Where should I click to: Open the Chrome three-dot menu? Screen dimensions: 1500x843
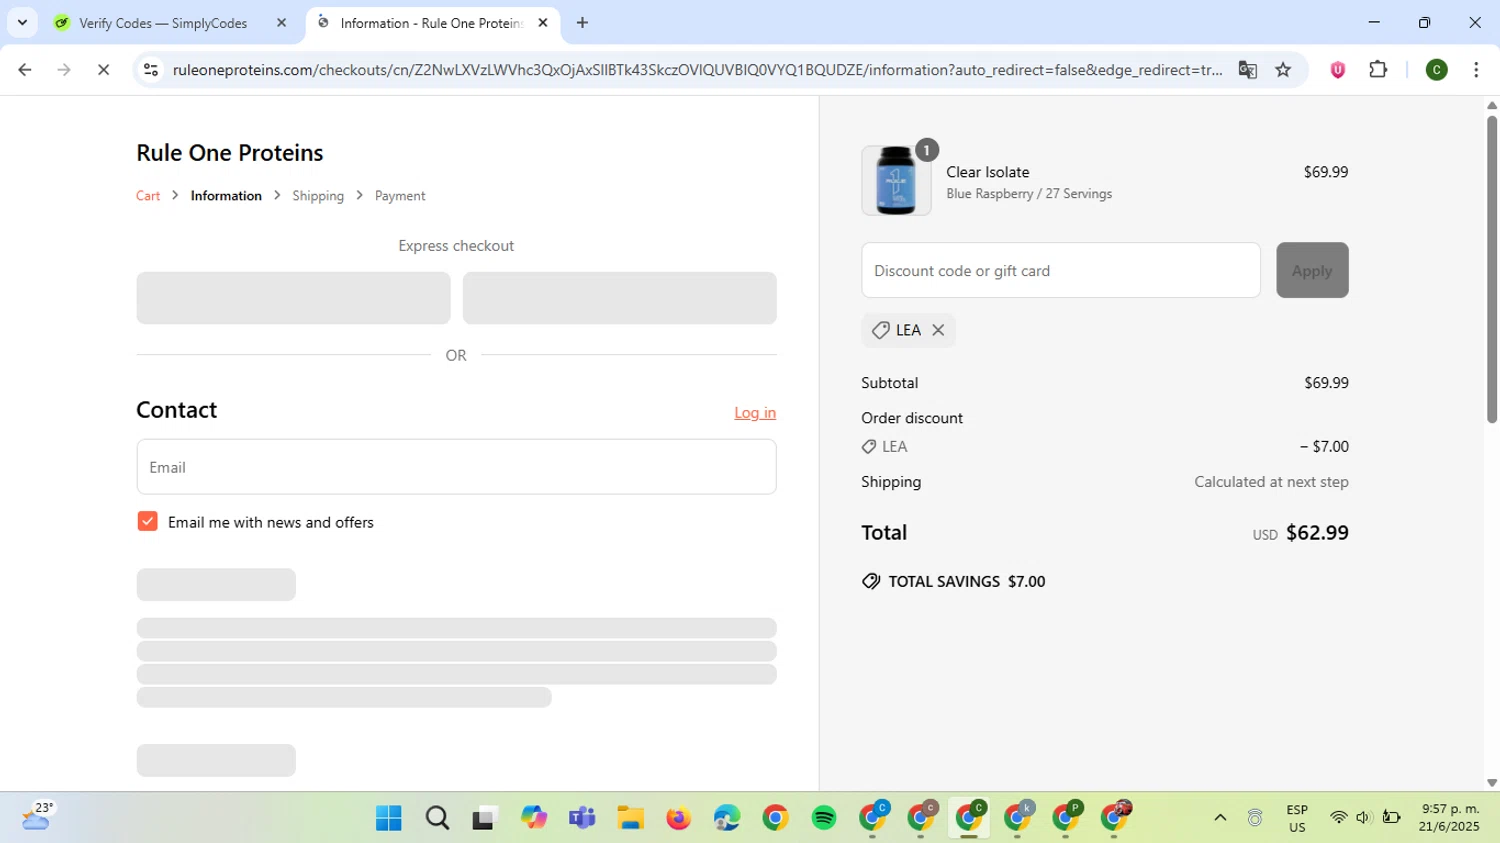click(x=1476, y=70)
